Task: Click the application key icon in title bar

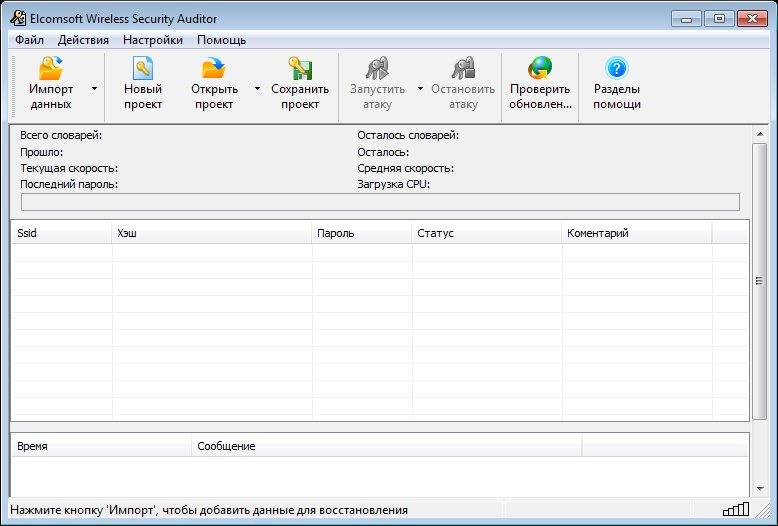Action: tap(18, 18)
